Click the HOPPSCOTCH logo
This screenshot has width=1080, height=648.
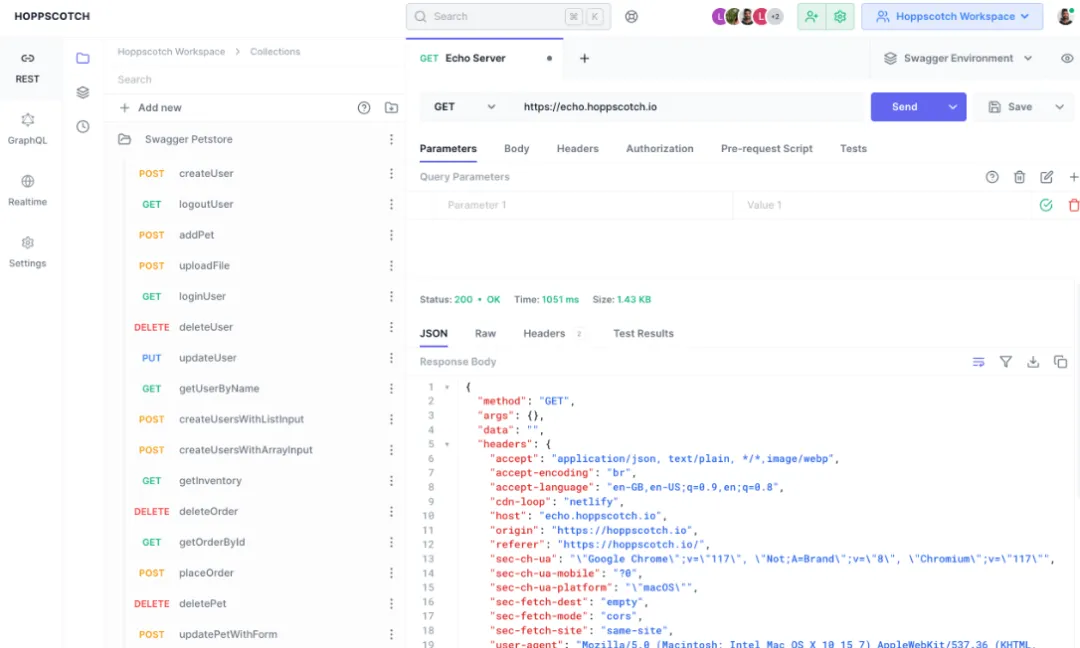pos(52,17)
